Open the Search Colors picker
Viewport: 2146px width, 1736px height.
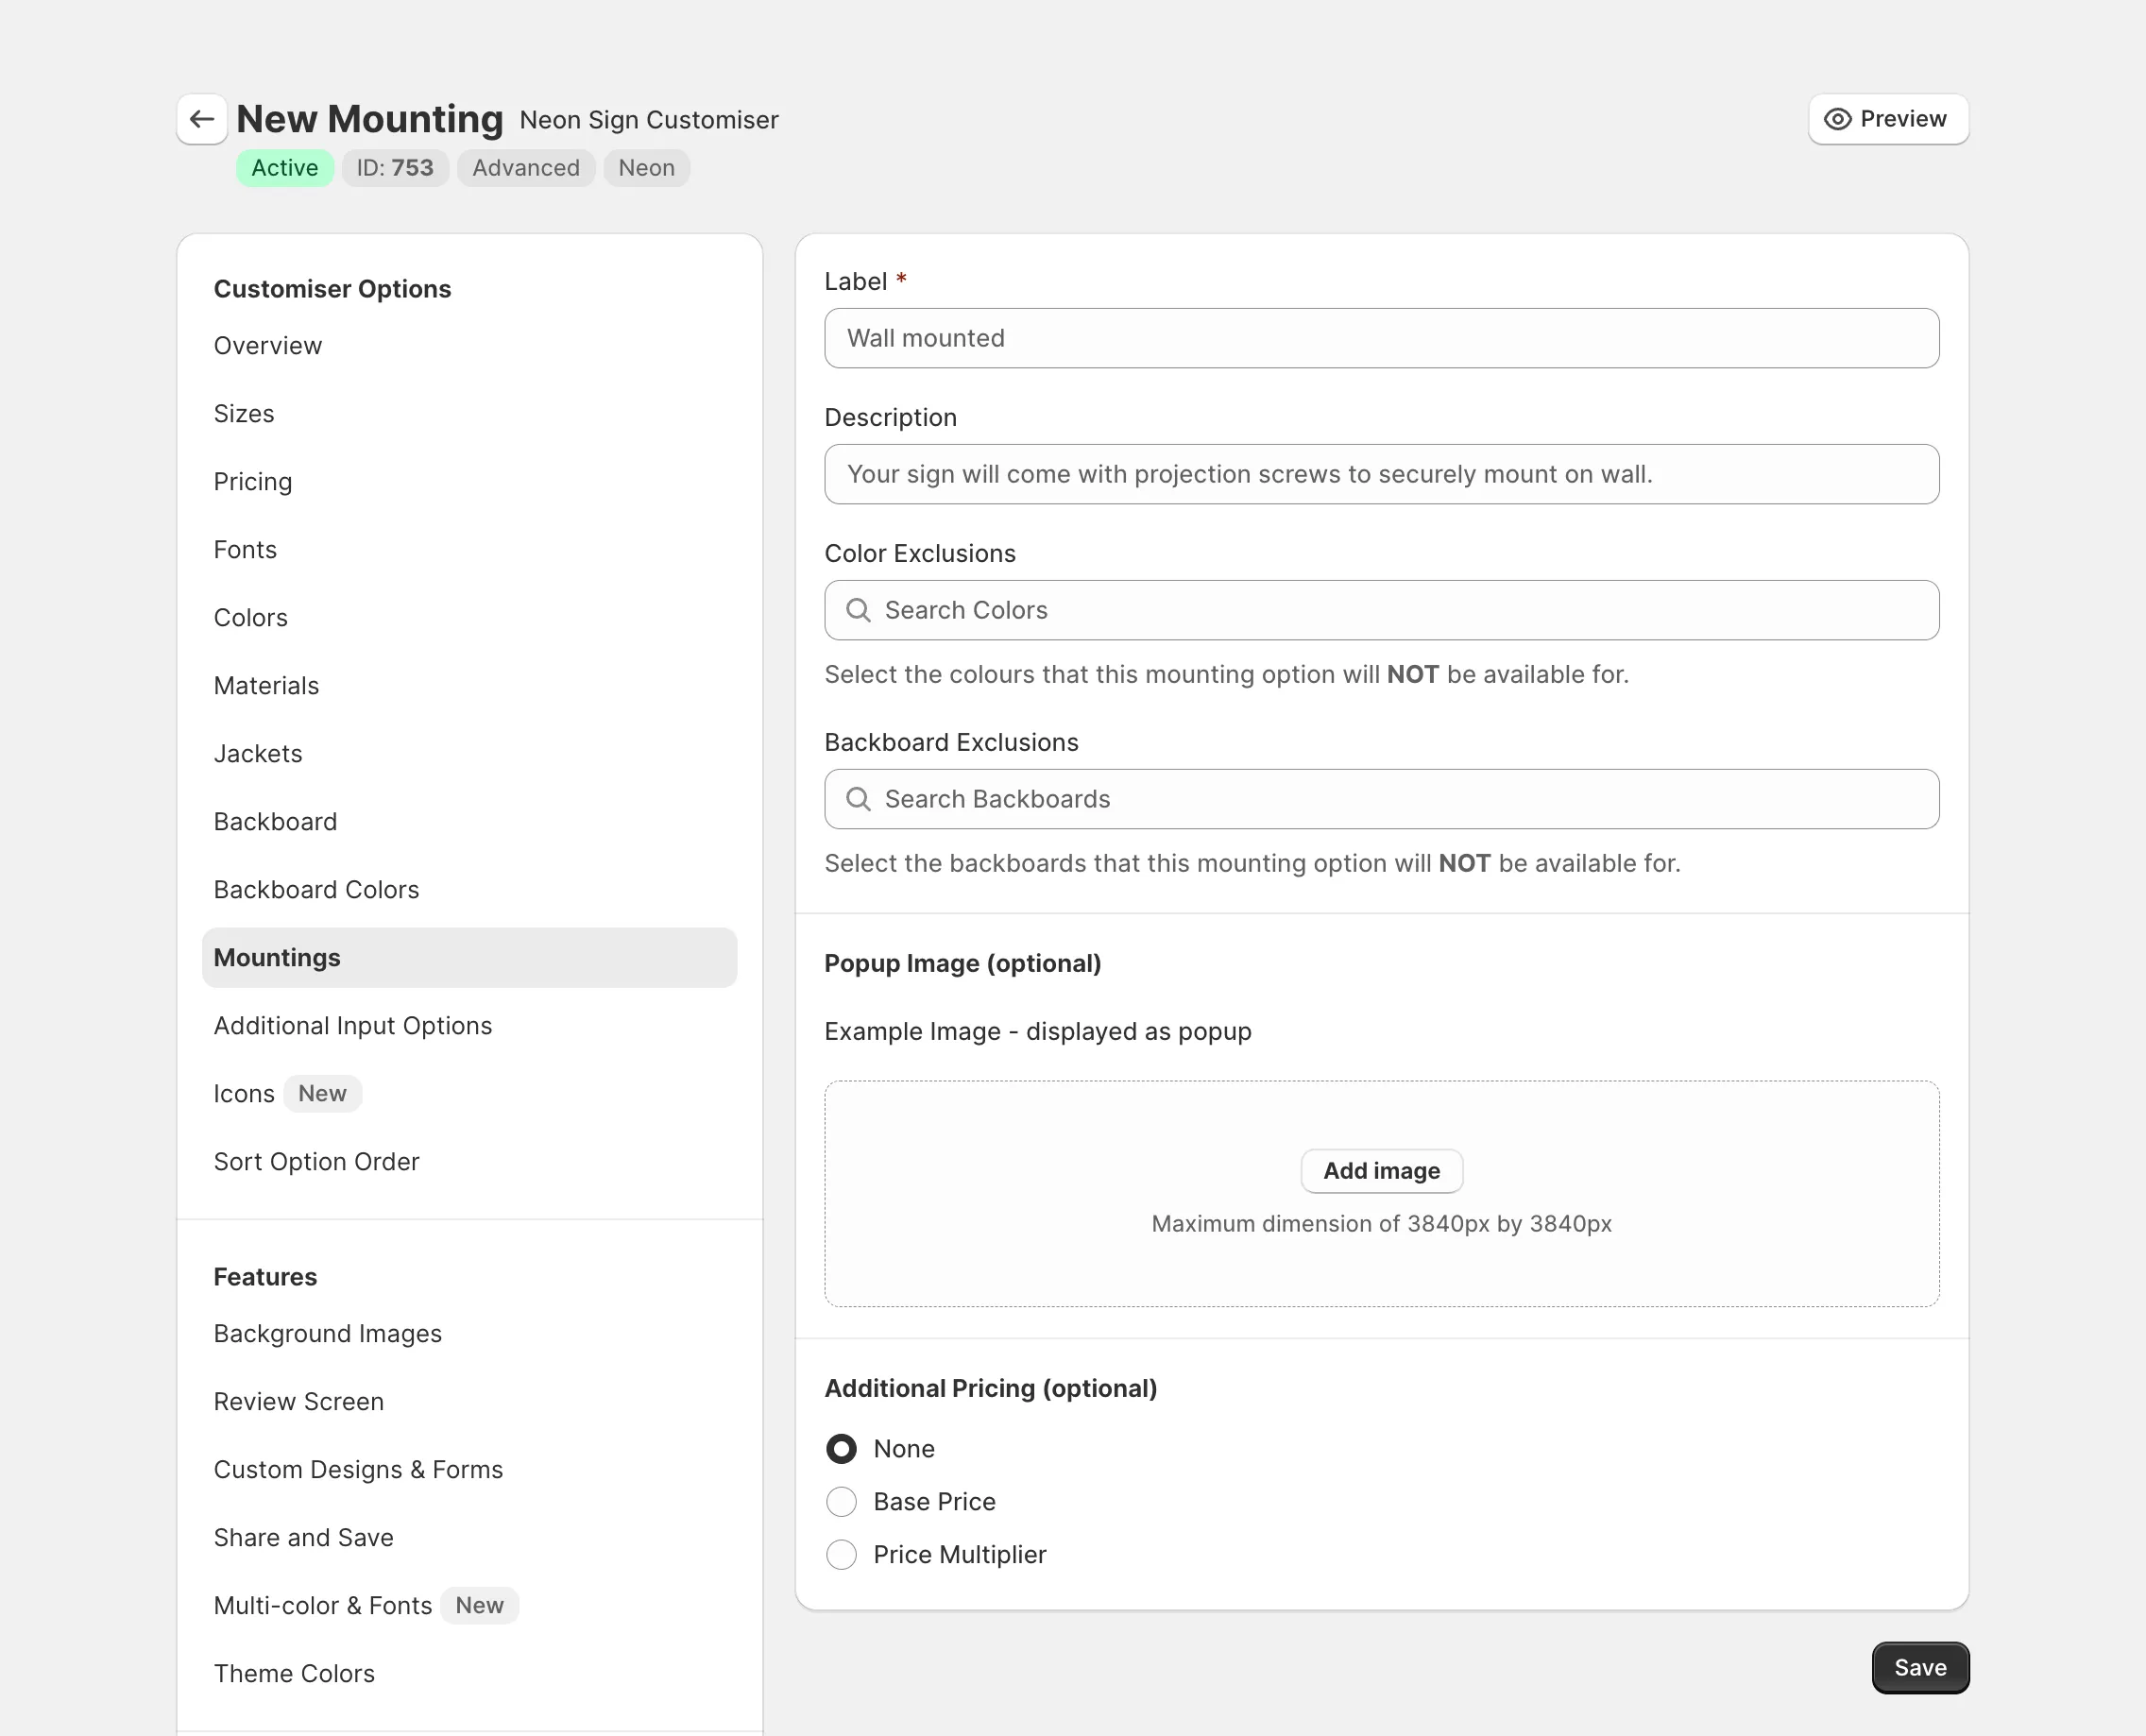click(x=1380, y=610)
